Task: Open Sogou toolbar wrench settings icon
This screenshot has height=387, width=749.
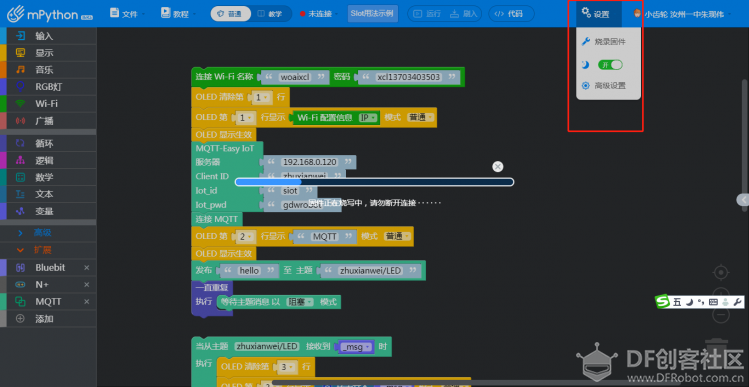Action: coord(737,302)
